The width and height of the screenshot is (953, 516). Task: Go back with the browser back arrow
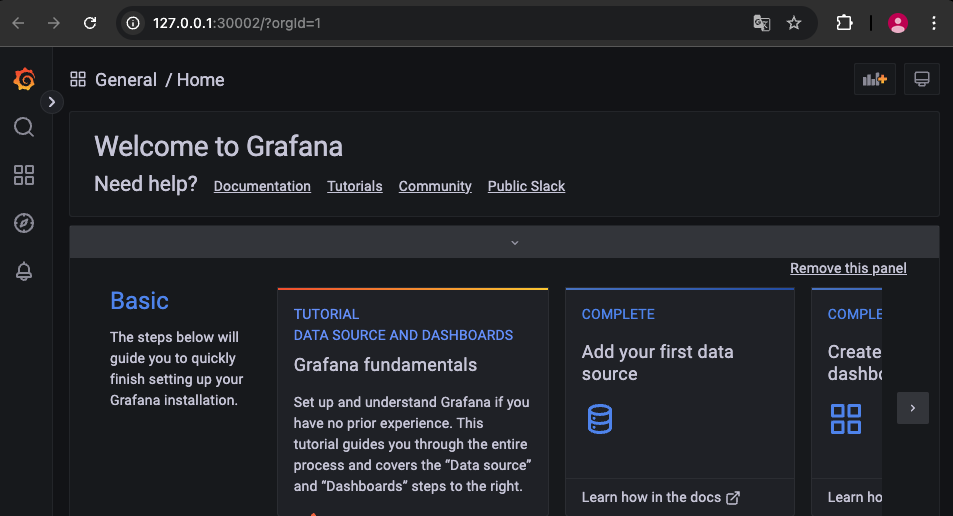(x=18, y=23)
